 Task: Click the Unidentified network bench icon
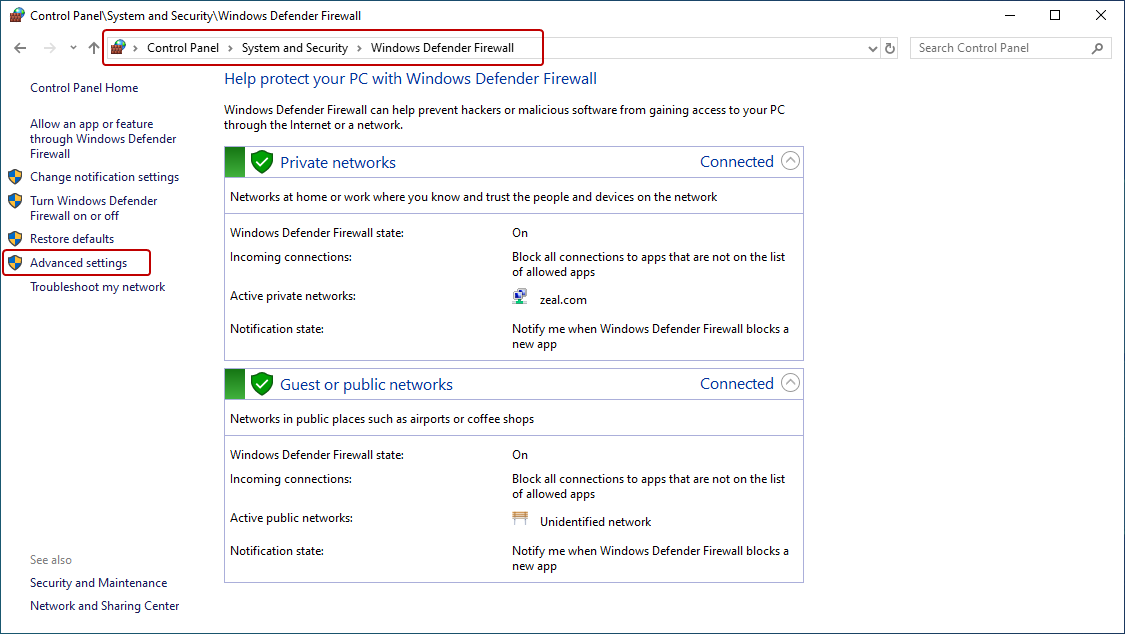pos(520,519)
